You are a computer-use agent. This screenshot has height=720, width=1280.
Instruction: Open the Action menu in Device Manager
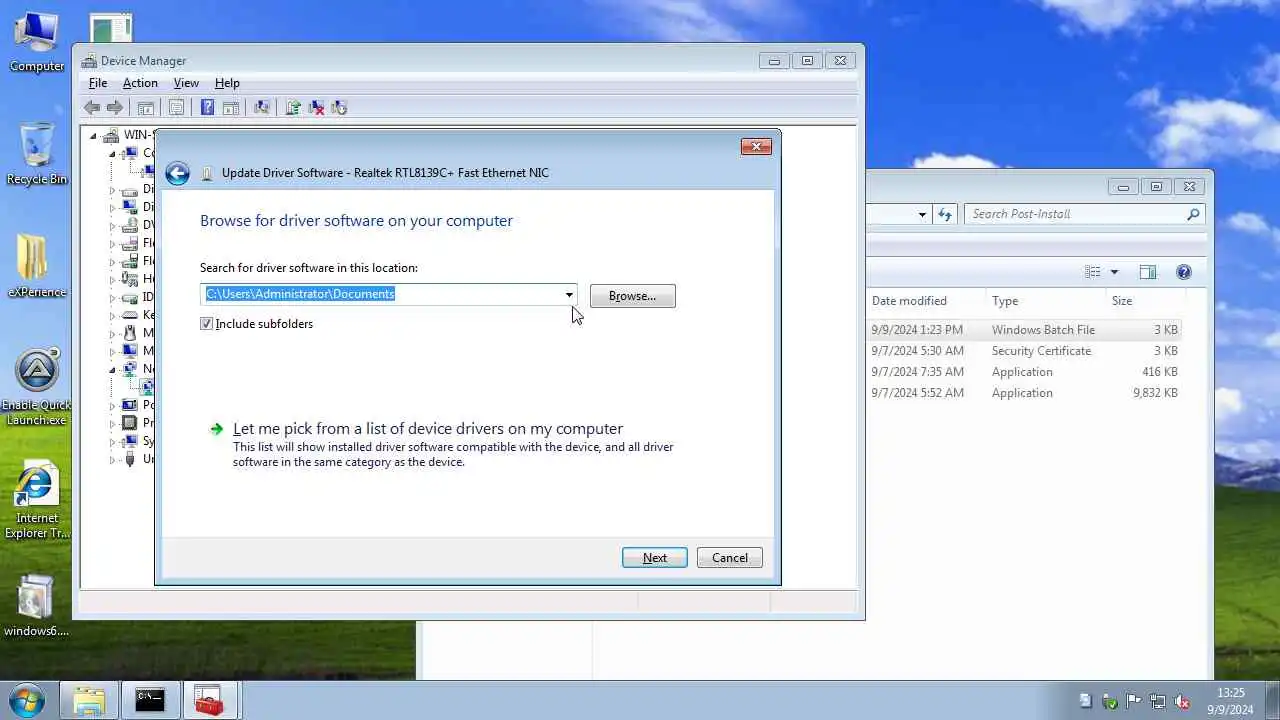[x=140, y=83]
